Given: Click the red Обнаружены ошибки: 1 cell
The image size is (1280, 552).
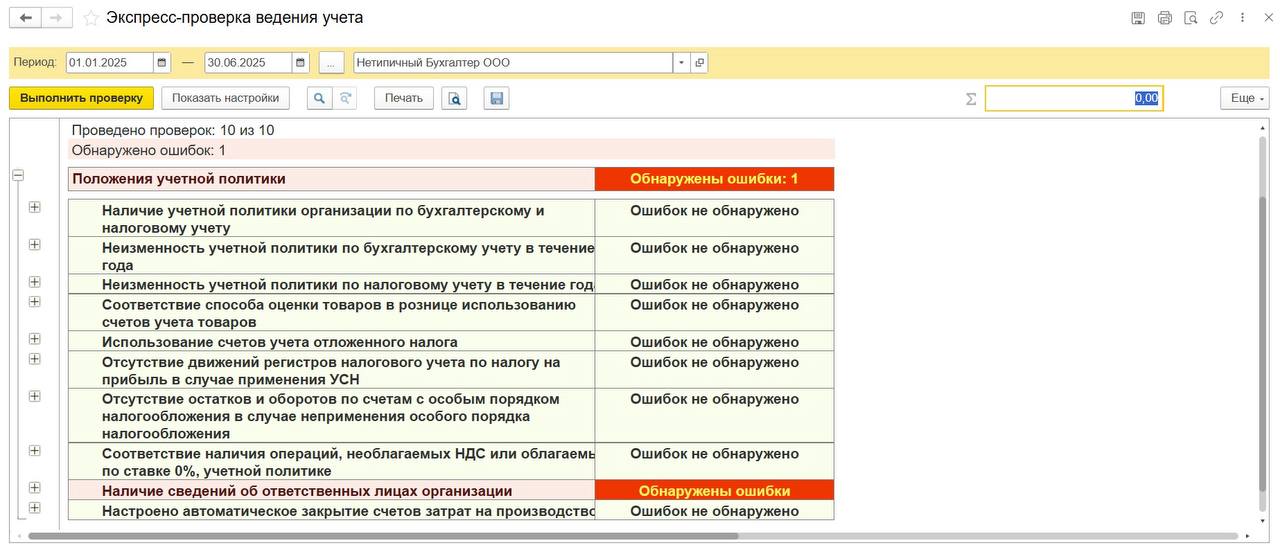Looking at the screenshot, I should (x=714, y=179).
